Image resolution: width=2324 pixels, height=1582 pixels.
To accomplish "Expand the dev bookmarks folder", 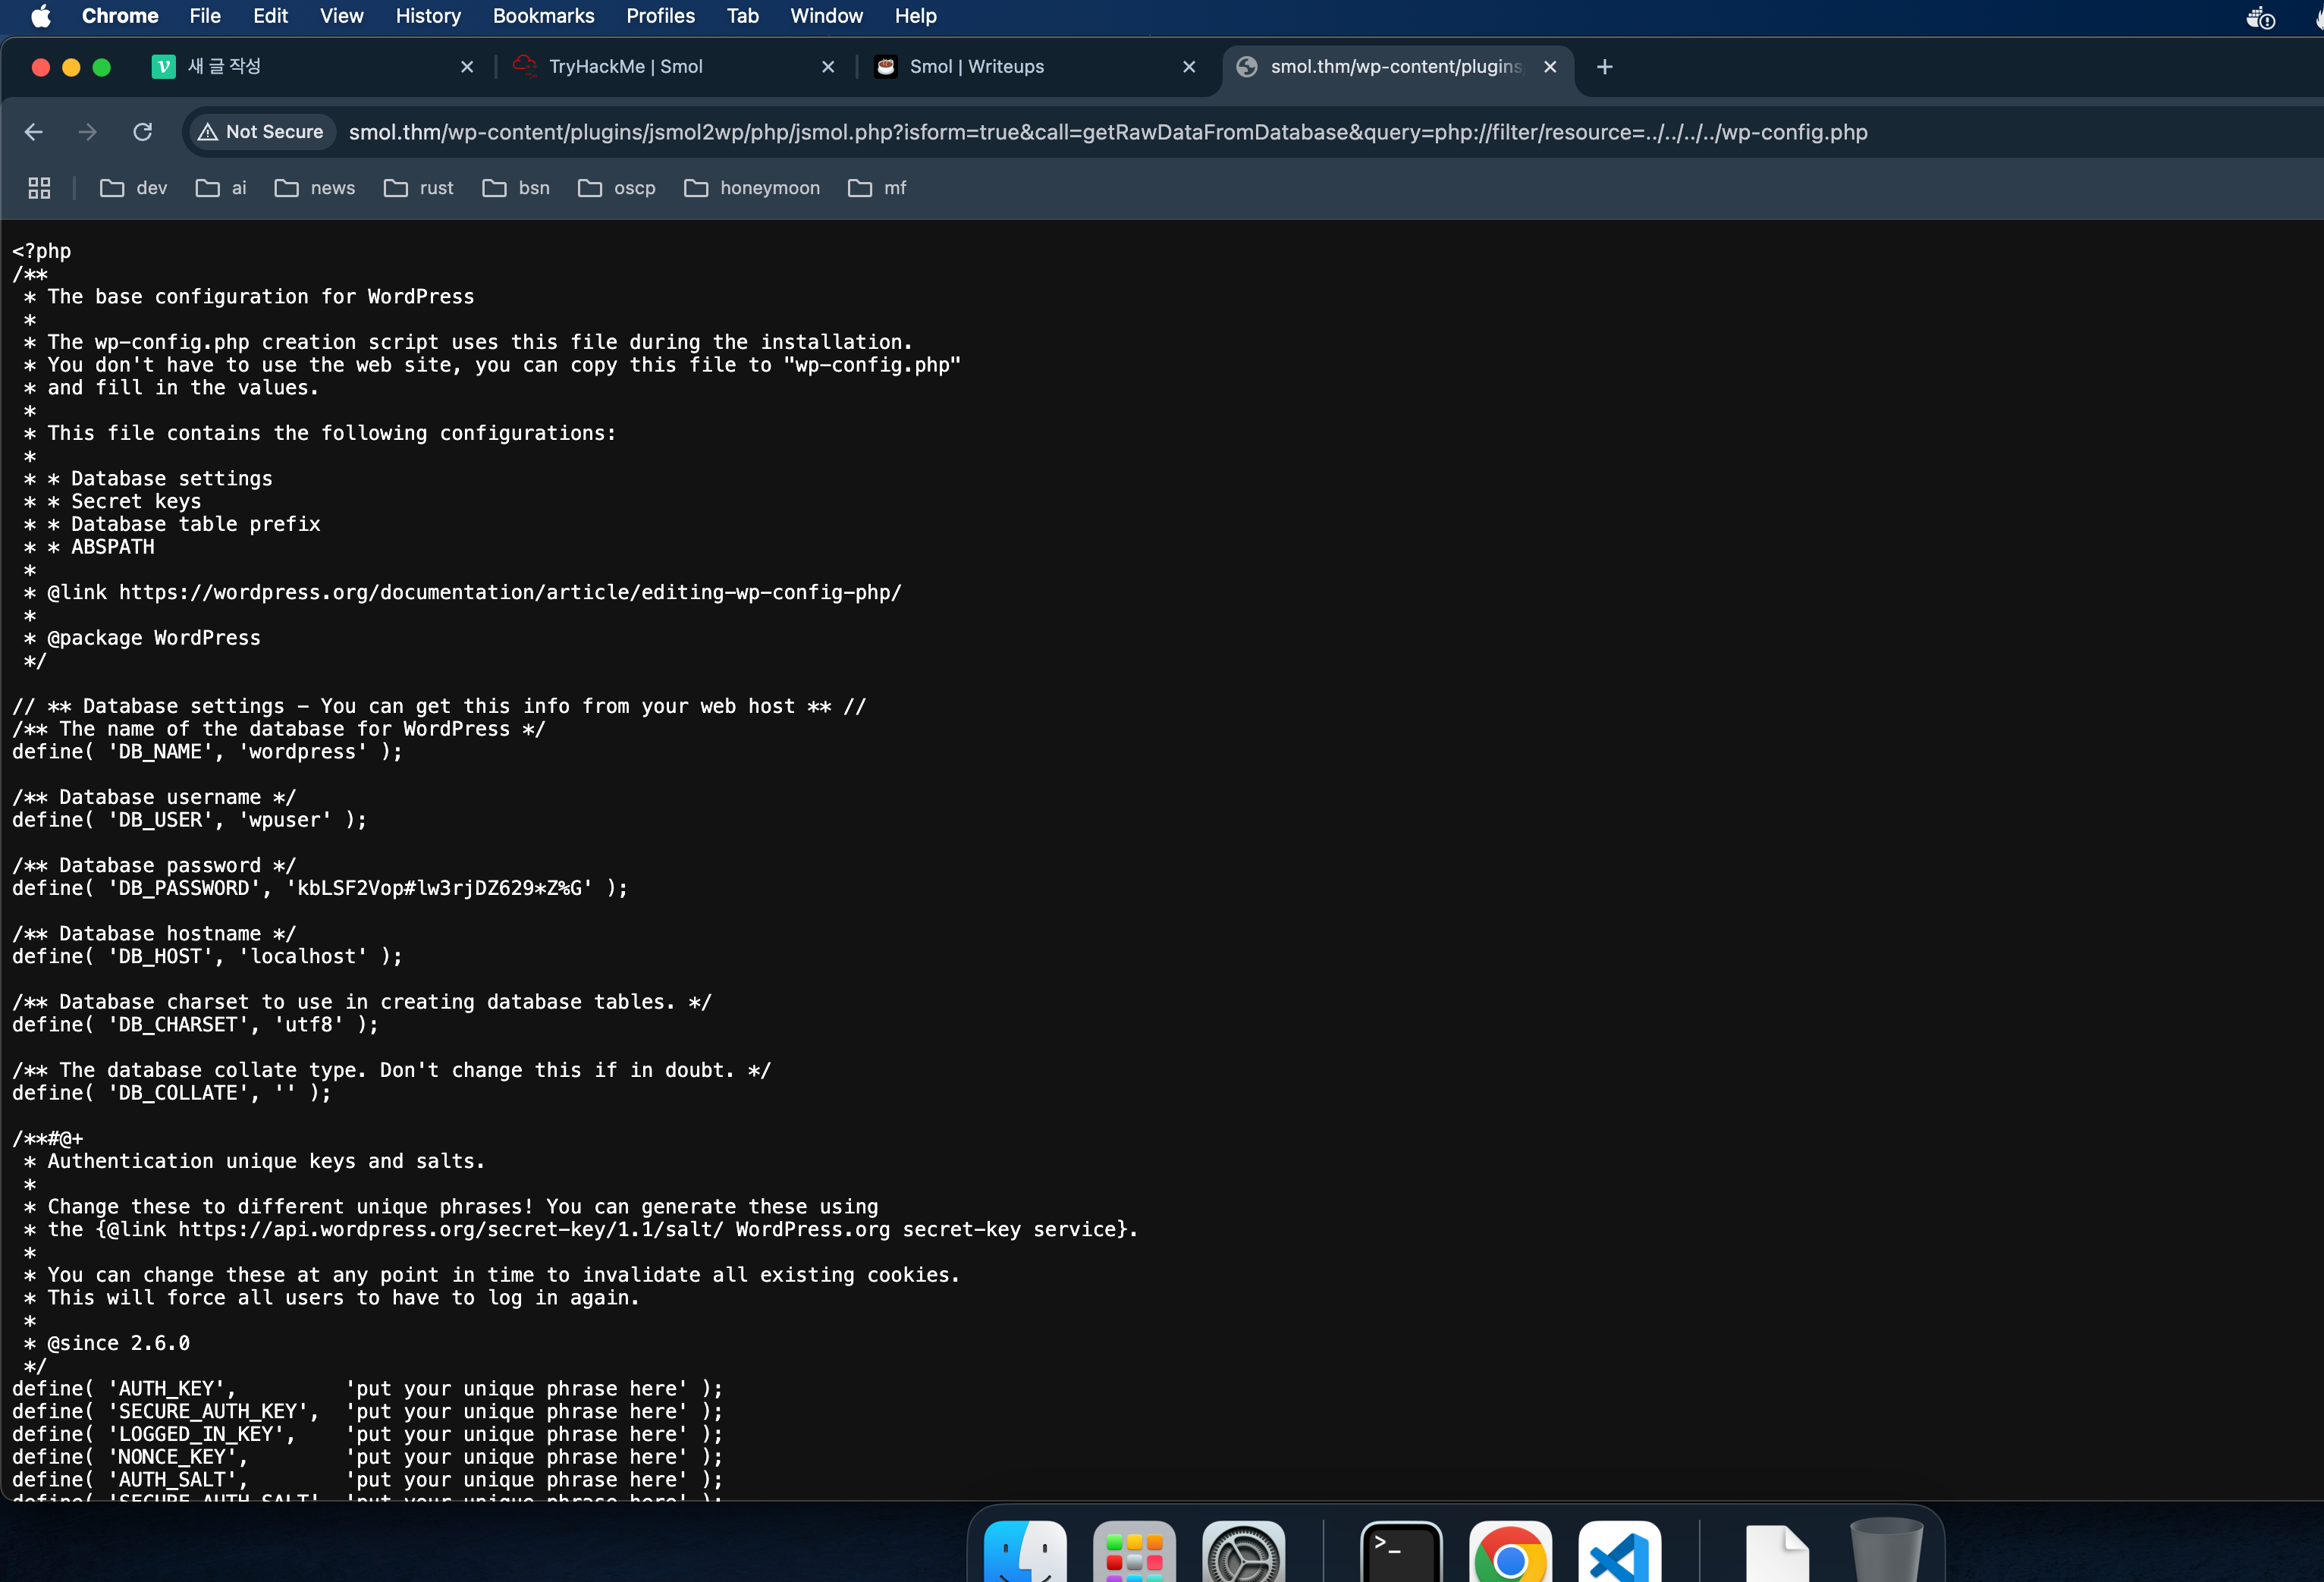I will click(134, 188).
